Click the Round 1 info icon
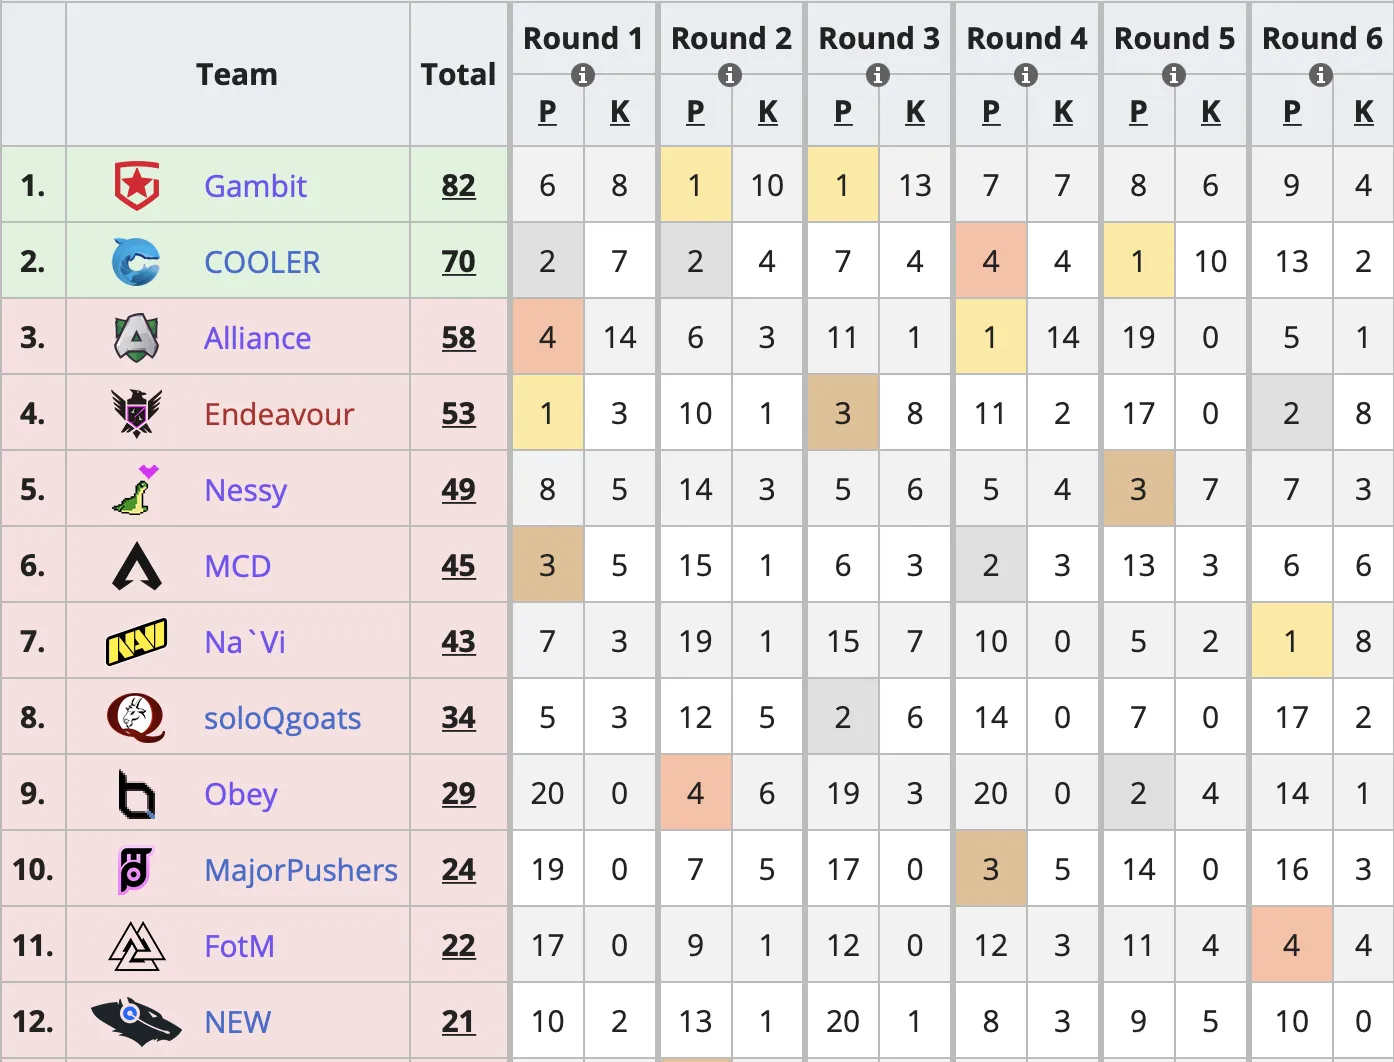 [x=583, y=75]
